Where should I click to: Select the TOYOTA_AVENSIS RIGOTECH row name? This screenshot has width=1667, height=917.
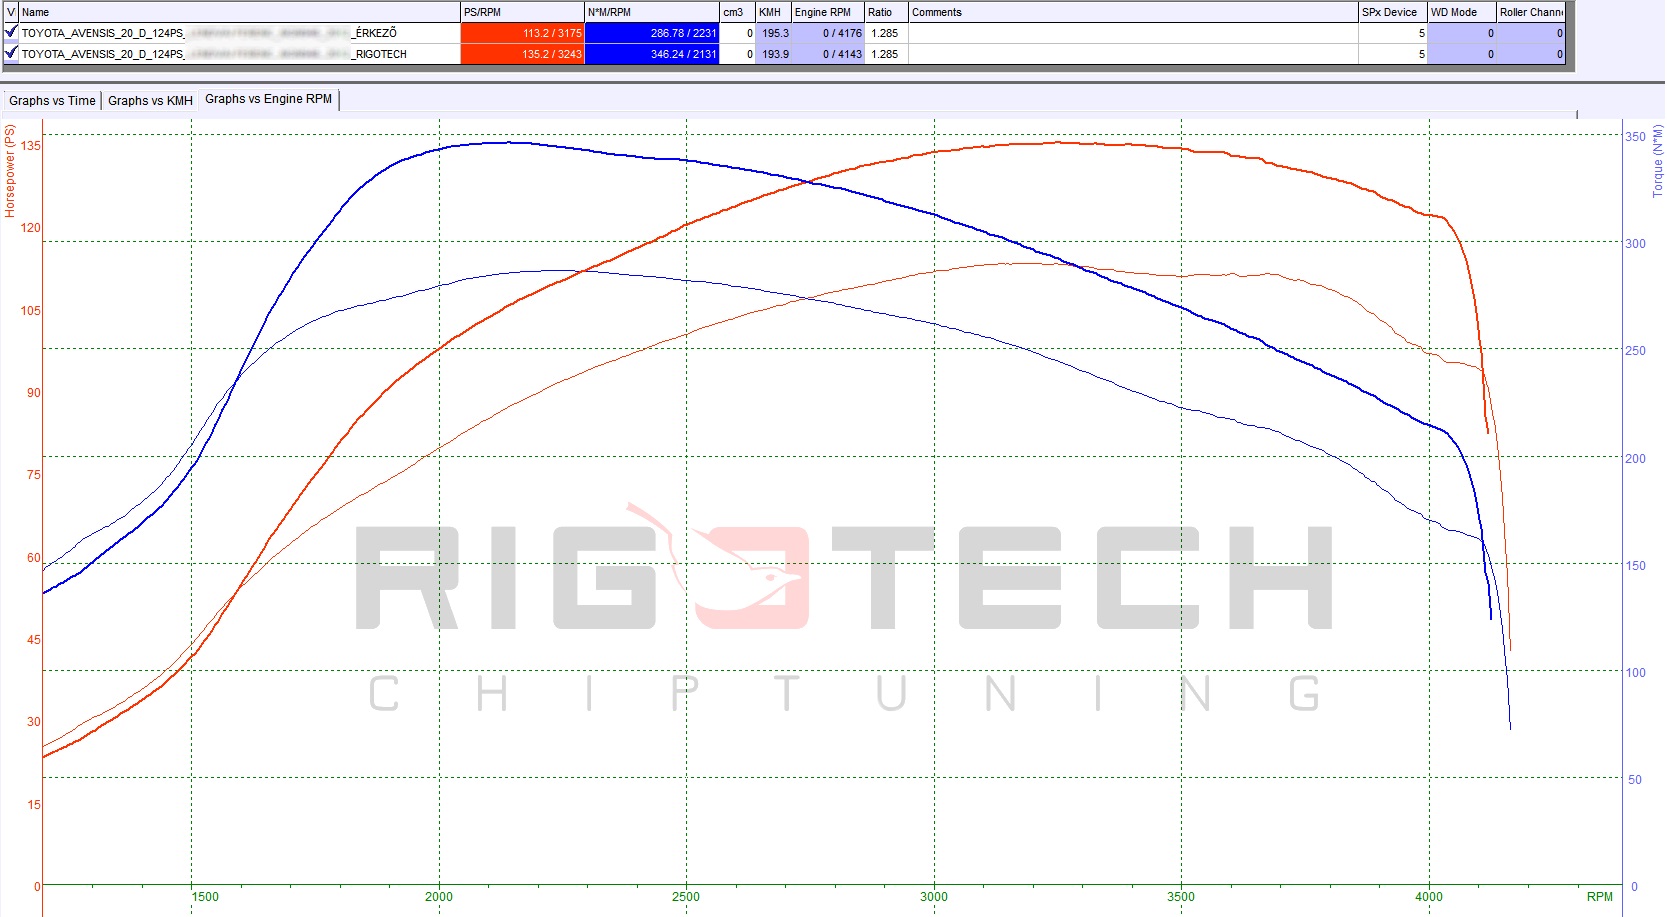coord(240,54)
